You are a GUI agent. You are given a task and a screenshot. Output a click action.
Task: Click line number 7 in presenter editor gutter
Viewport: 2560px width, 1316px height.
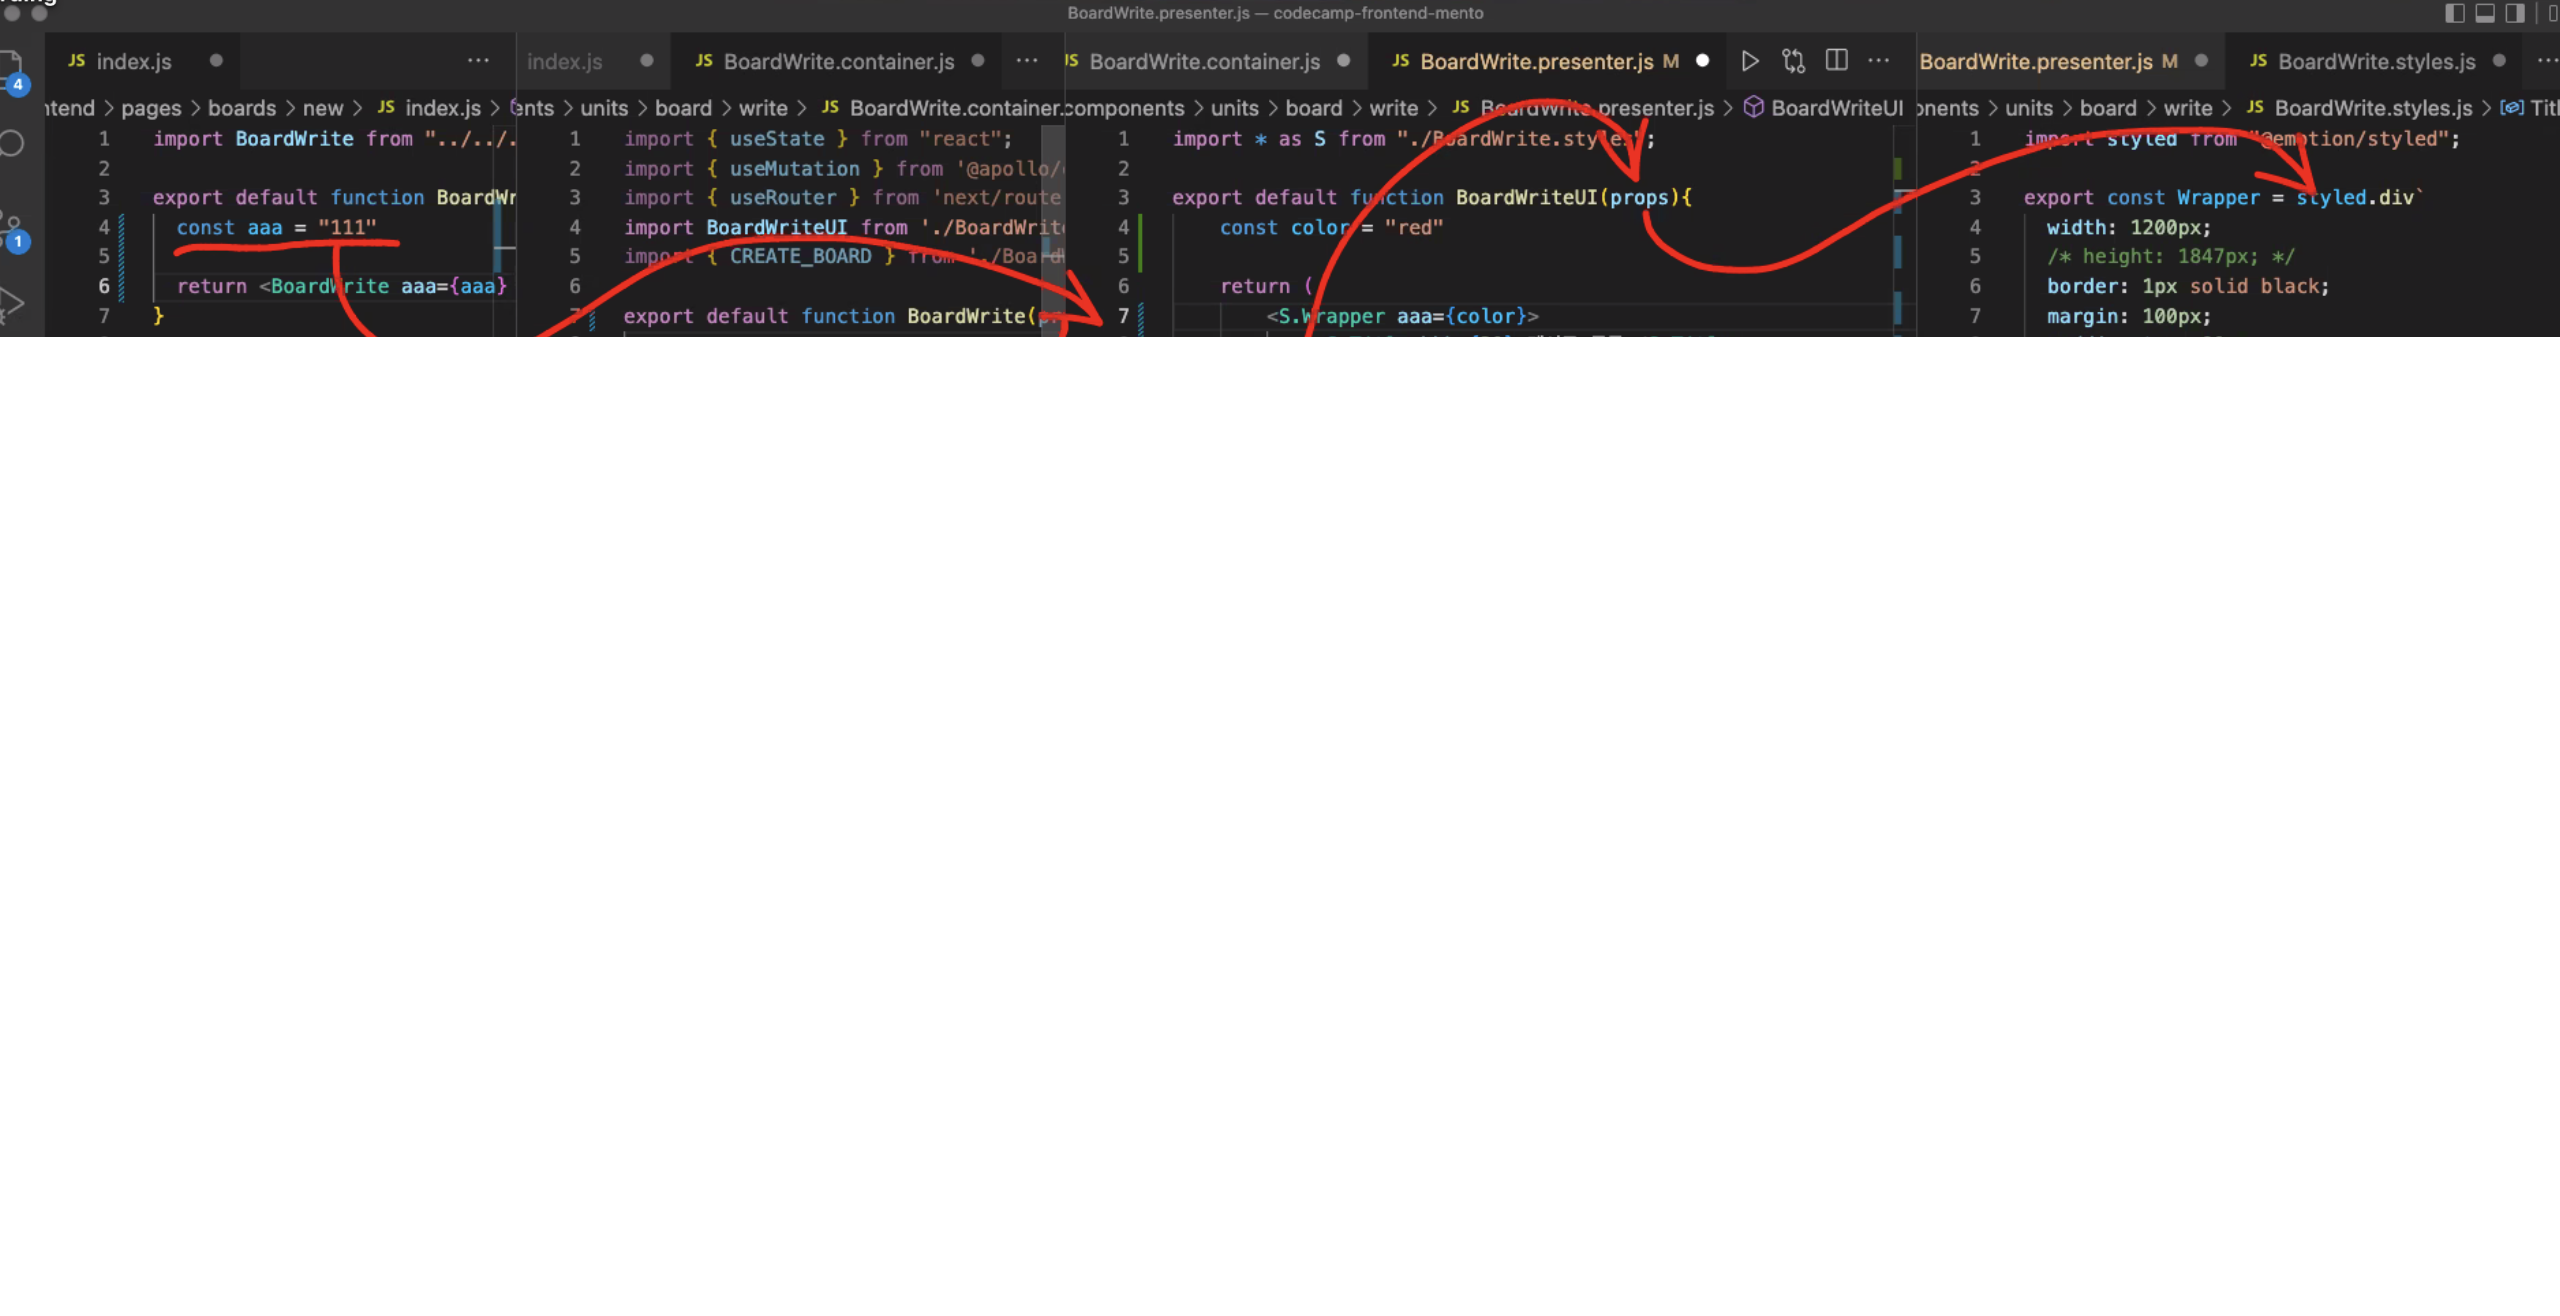(x=1123, y=317)
